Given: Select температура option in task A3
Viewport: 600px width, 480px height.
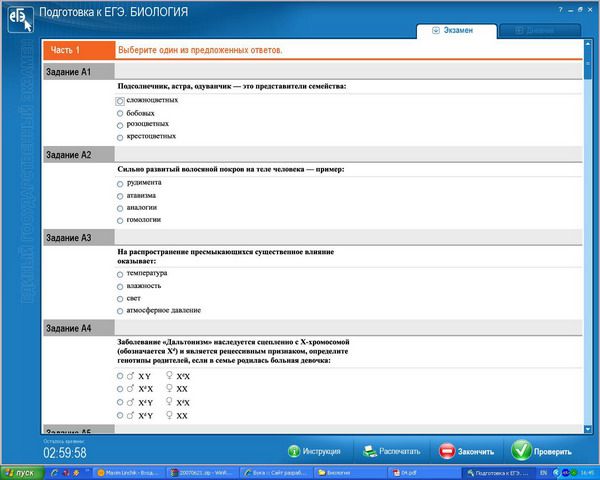Looking at the screenshot, I should coord(120,273).
